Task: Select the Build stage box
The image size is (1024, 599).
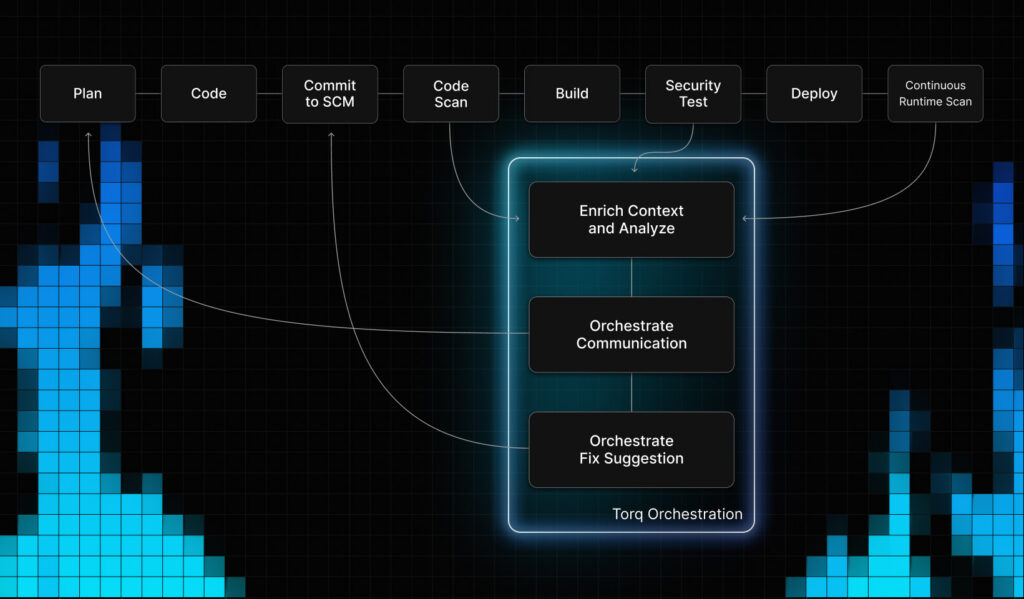Action: 572,93
